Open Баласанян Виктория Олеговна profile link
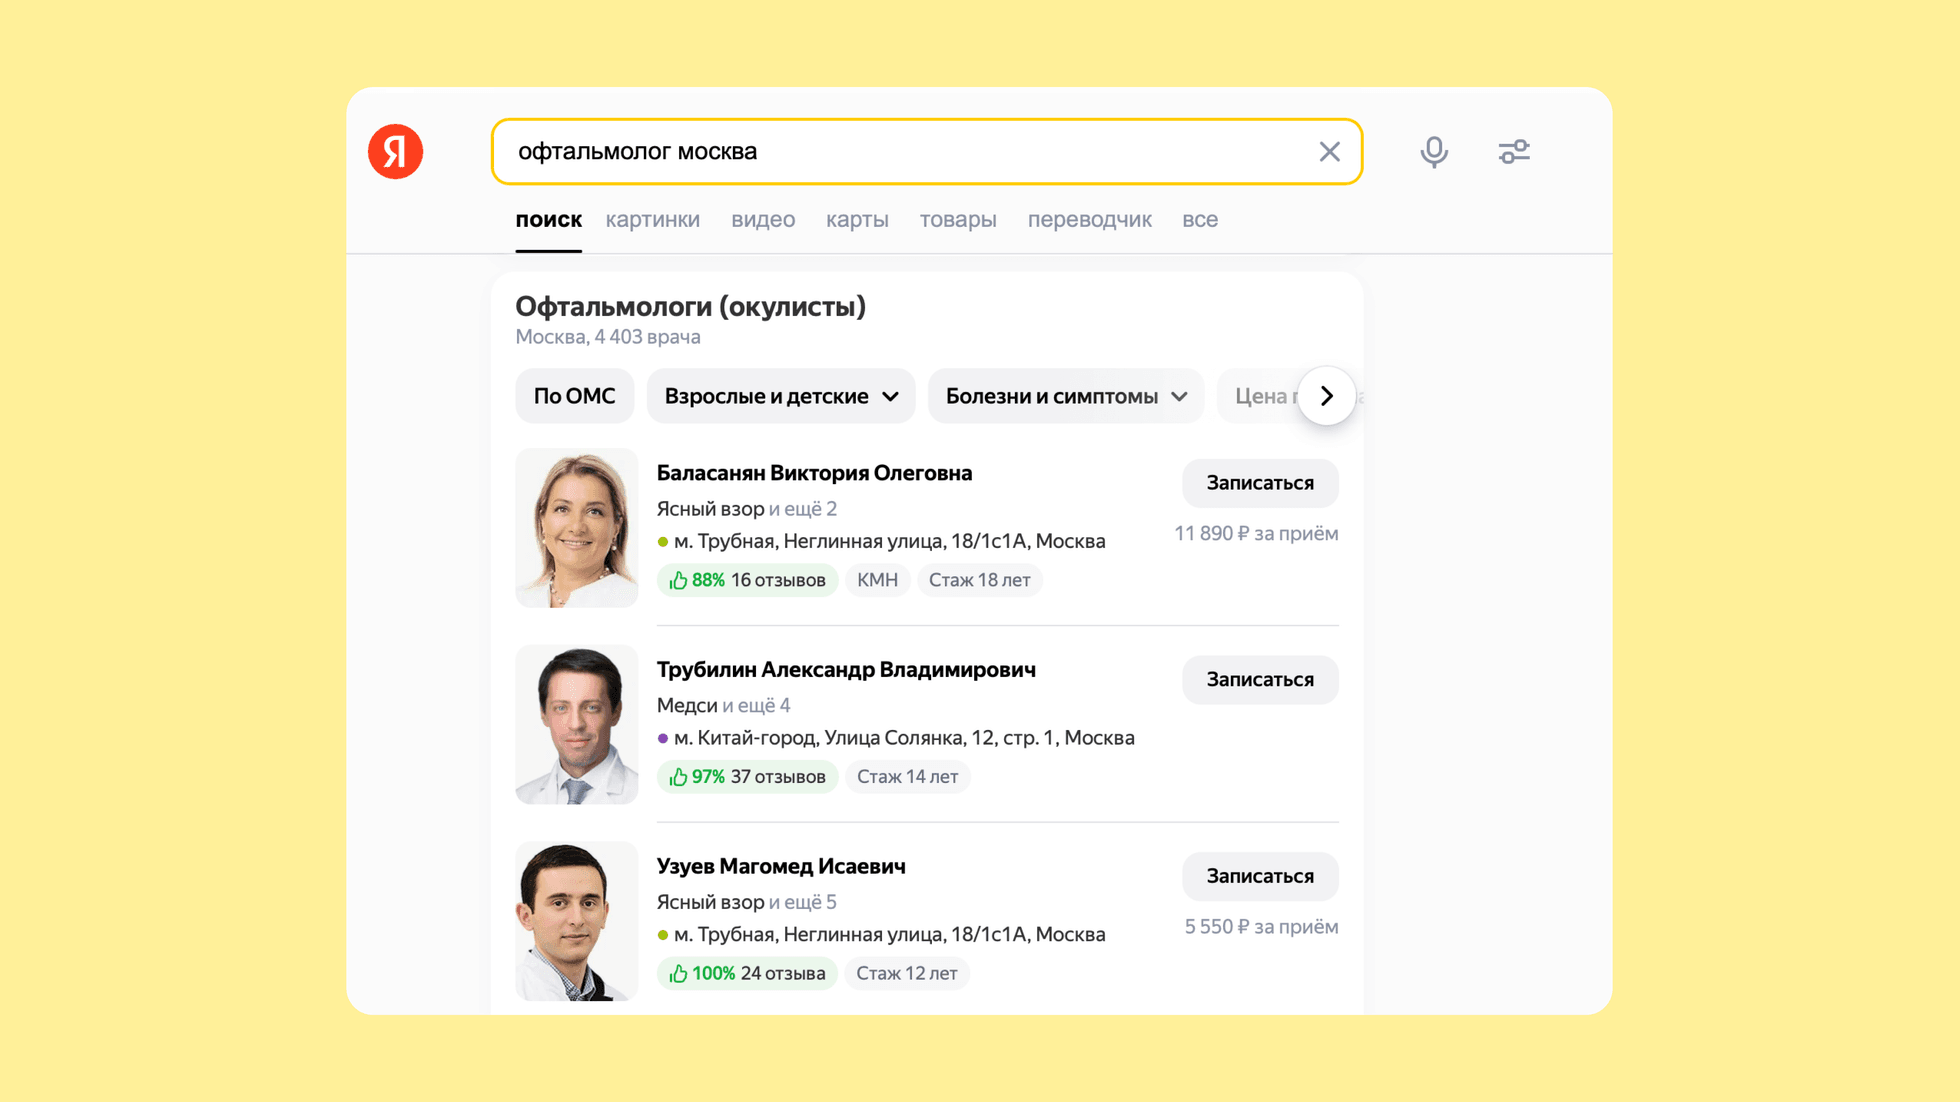Image resolution: width=1960 pixels, height=1102 pixels. pos(814,473)
